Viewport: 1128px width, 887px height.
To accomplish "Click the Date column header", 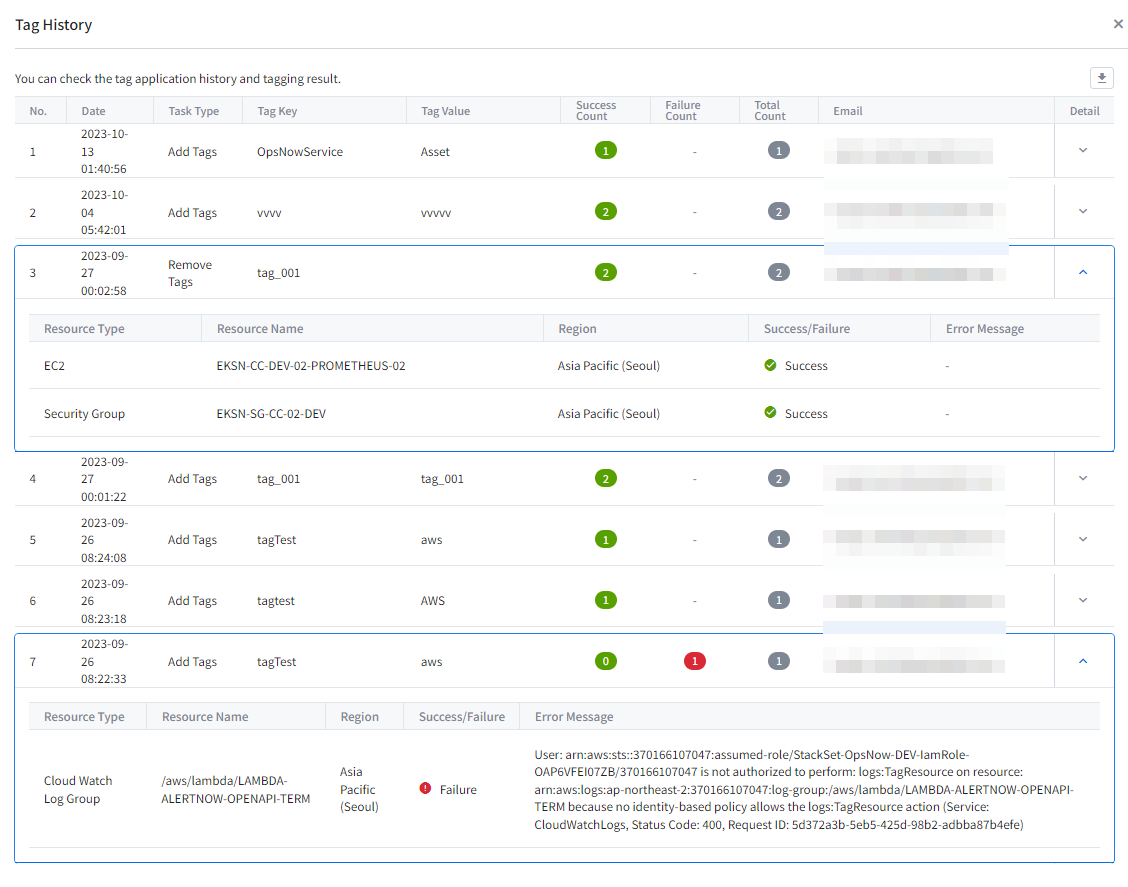I will 93,111.
